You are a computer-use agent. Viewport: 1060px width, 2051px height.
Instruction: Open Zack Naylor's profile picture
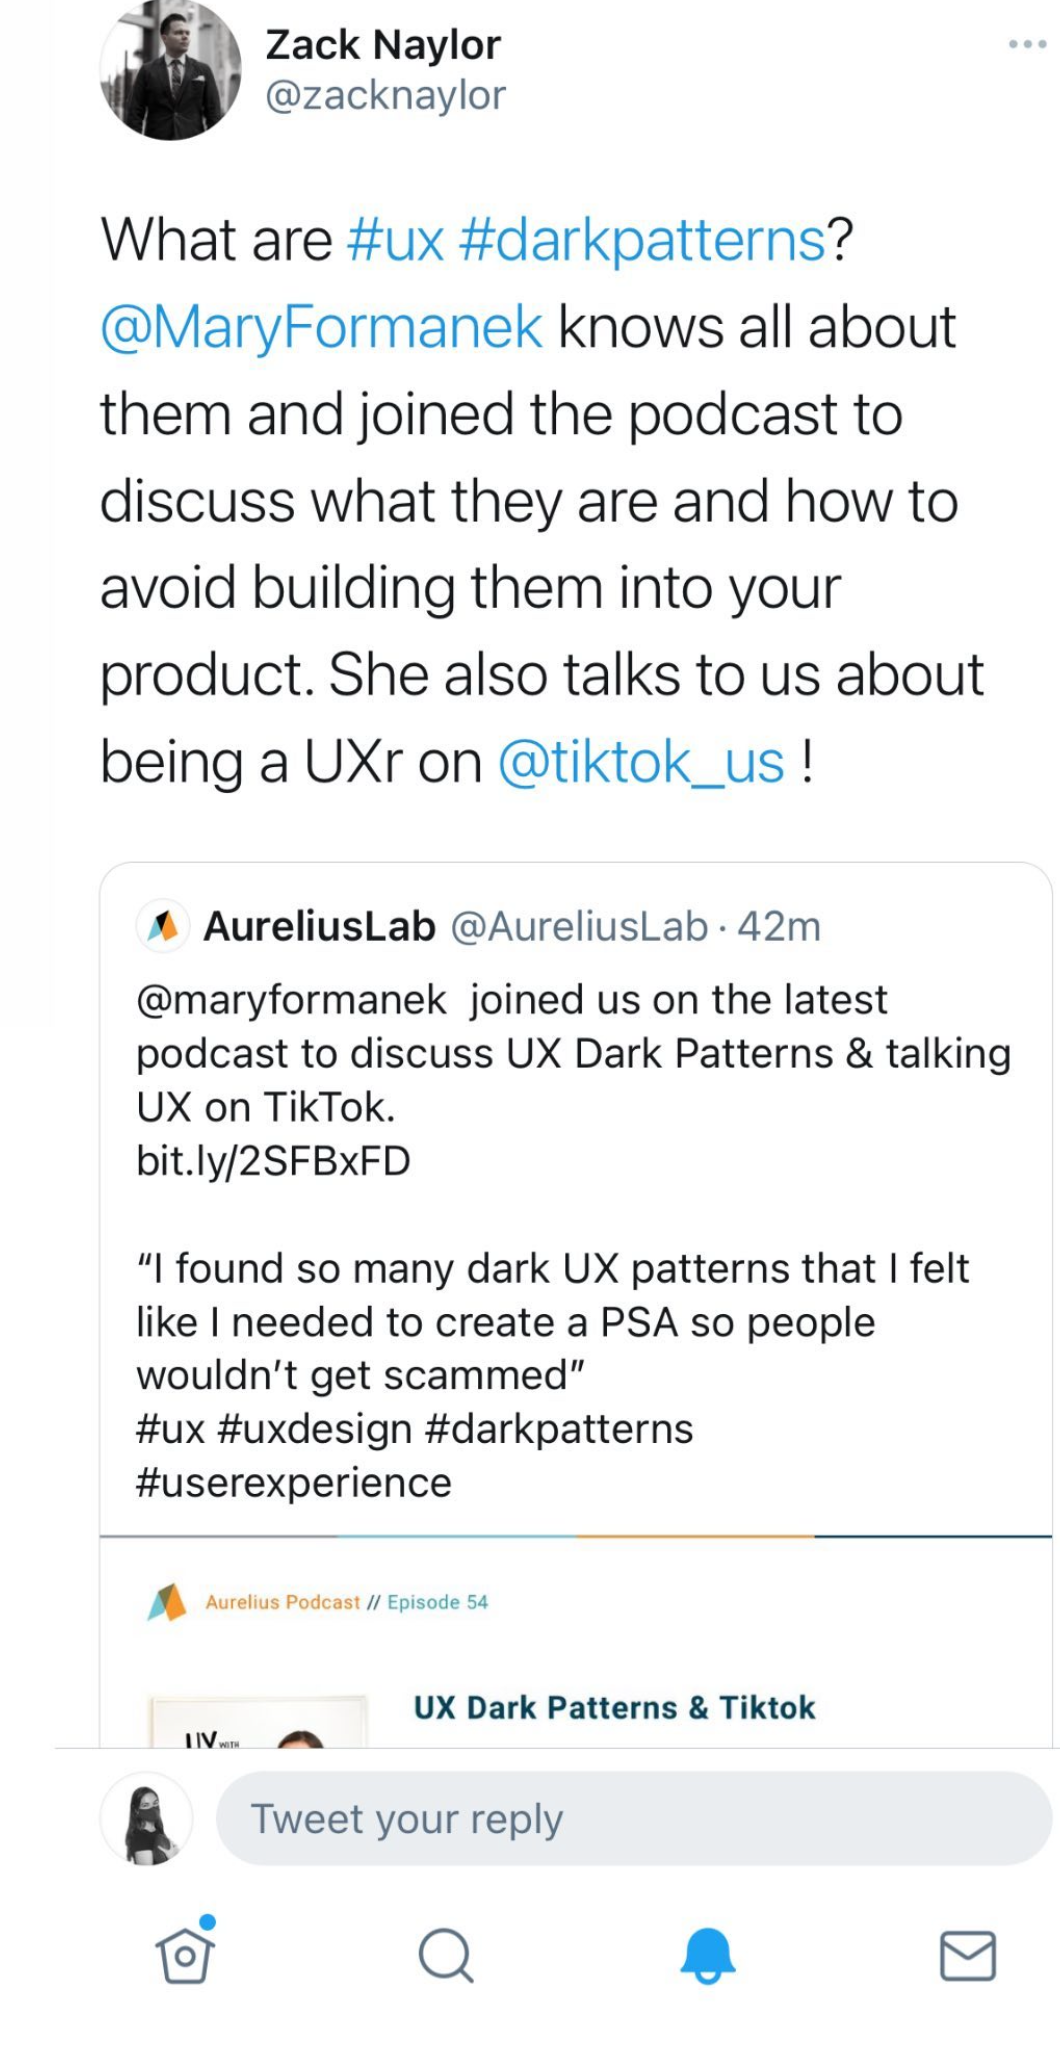coord(170,72)
